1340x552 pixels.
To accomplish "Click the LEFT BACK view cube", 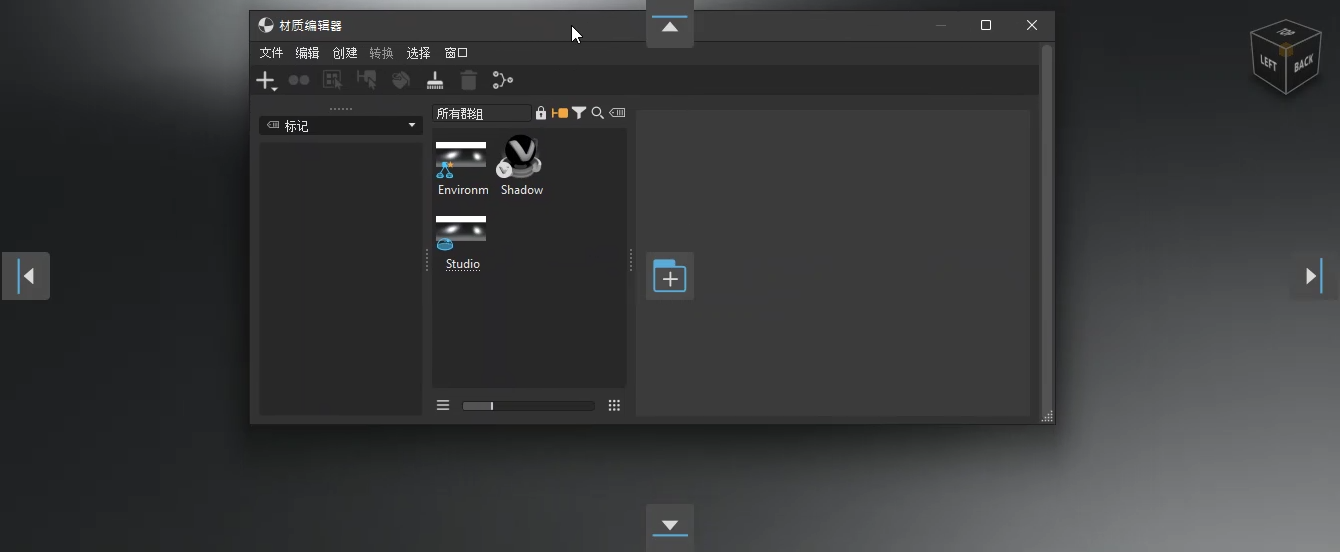I will [1286, 57].
